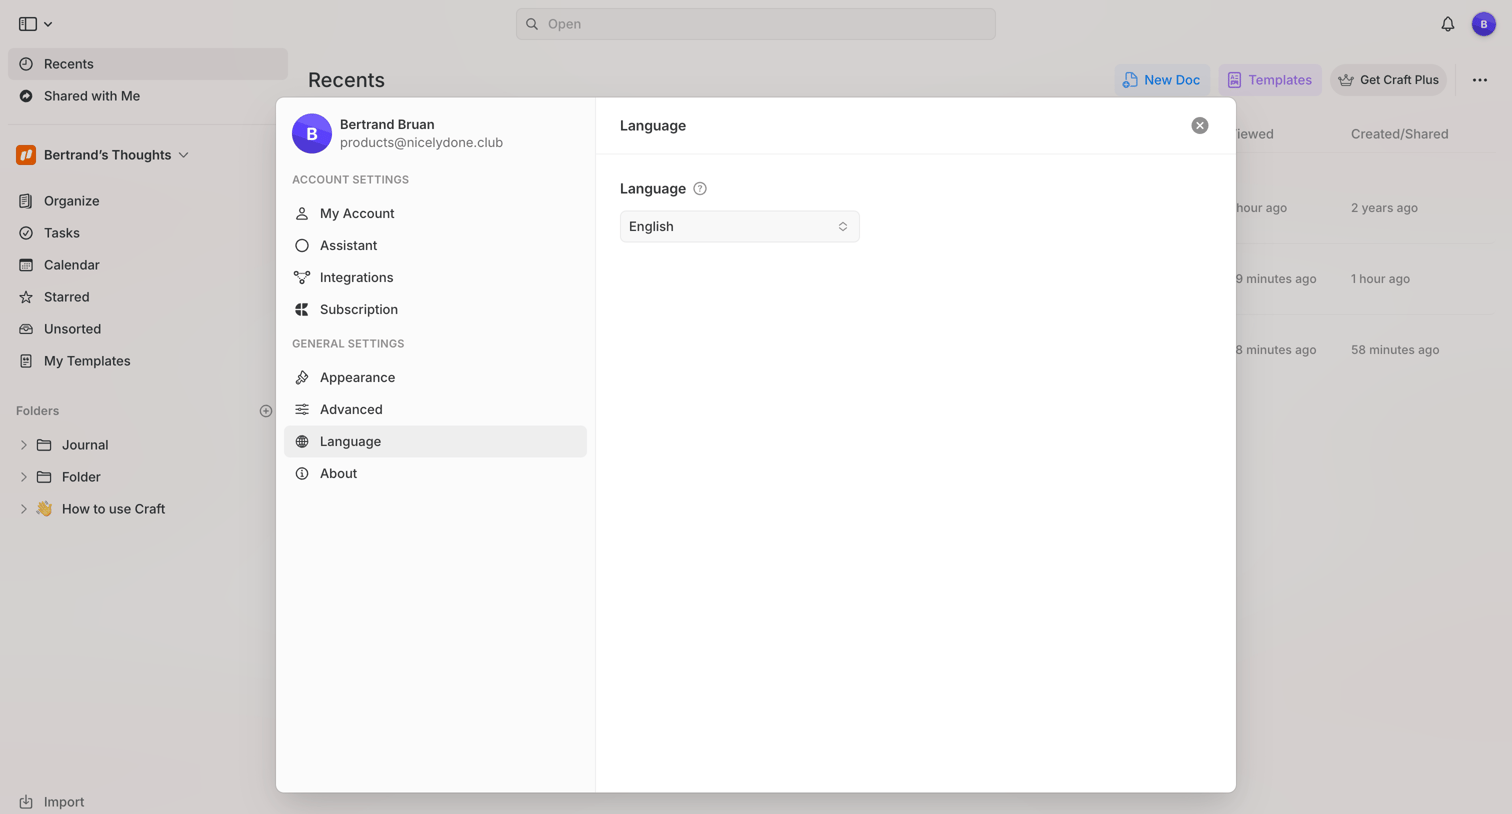Expand the Journal folder
This screenshot has width=1512, height=814.
[x=23, y=445]
